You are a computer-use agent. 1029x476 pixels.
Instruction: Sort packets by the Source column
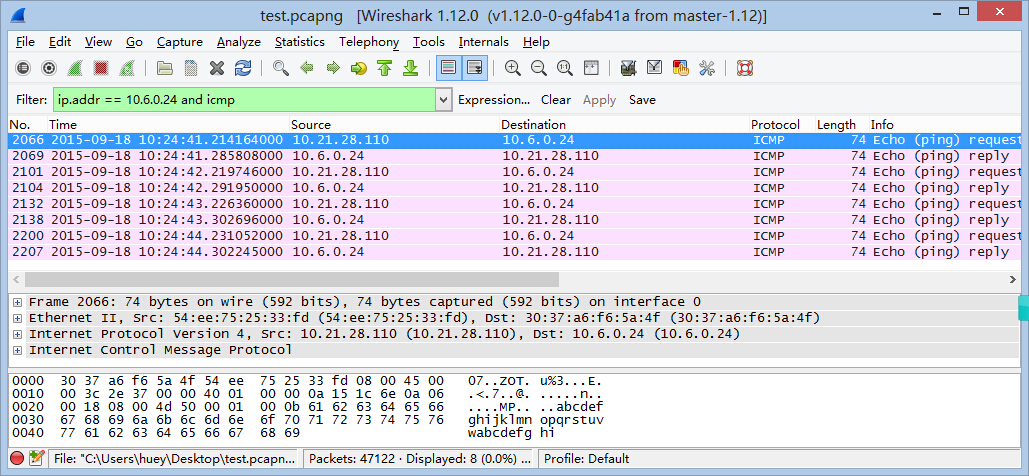click(394, 125)
